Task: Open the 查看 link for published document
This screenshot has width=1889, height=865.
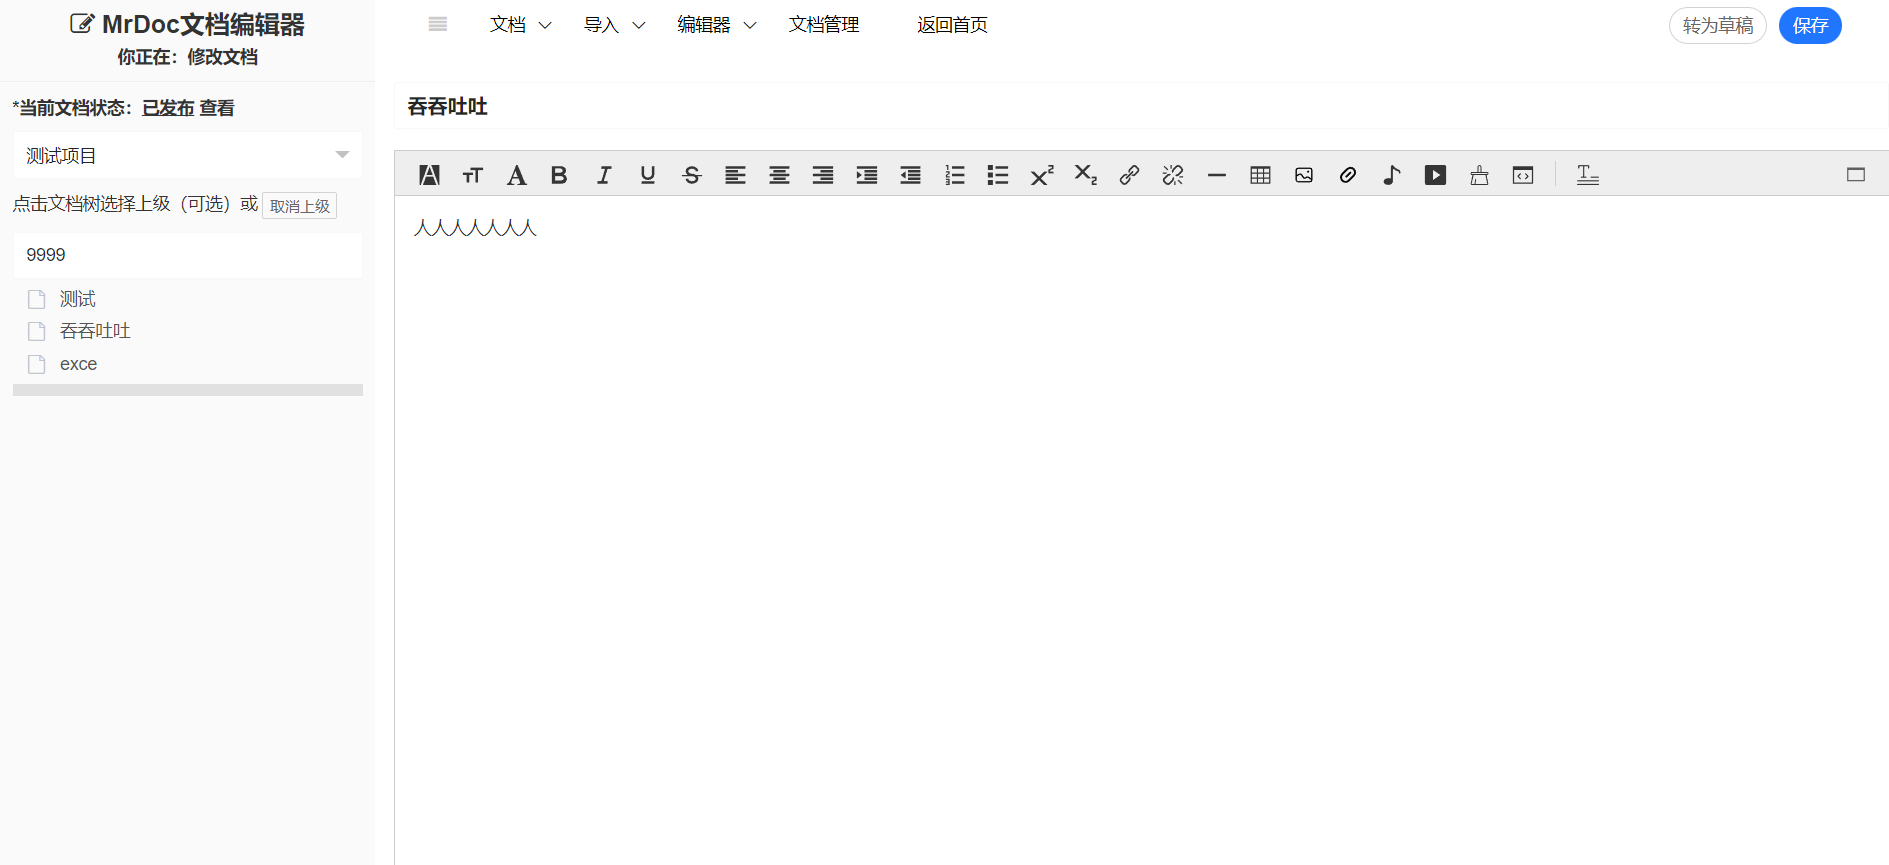Action: [217, 108]
